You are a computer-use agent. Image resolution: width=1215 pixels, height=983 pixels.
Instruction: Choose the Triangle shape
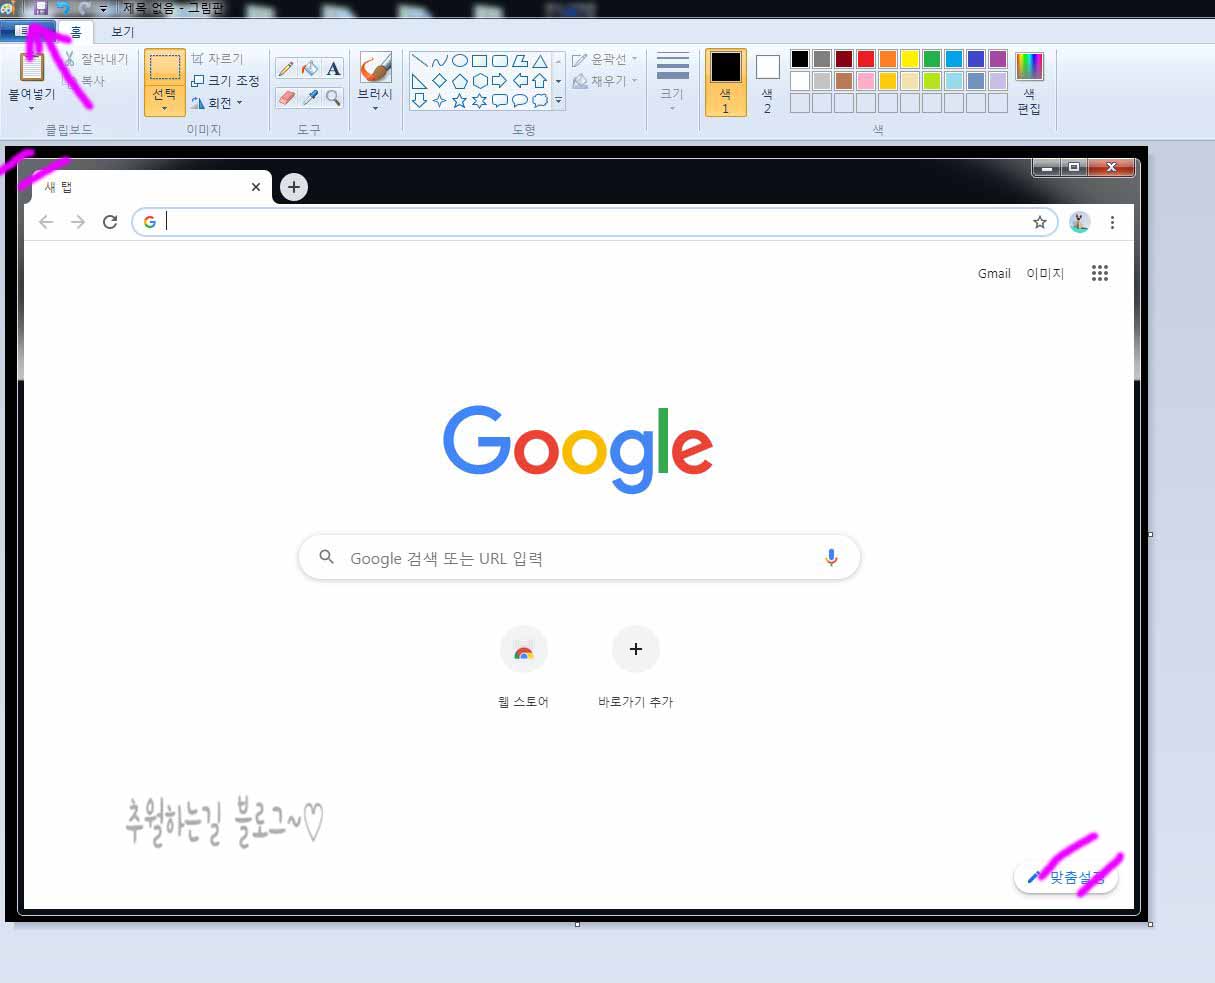(540, 61)
